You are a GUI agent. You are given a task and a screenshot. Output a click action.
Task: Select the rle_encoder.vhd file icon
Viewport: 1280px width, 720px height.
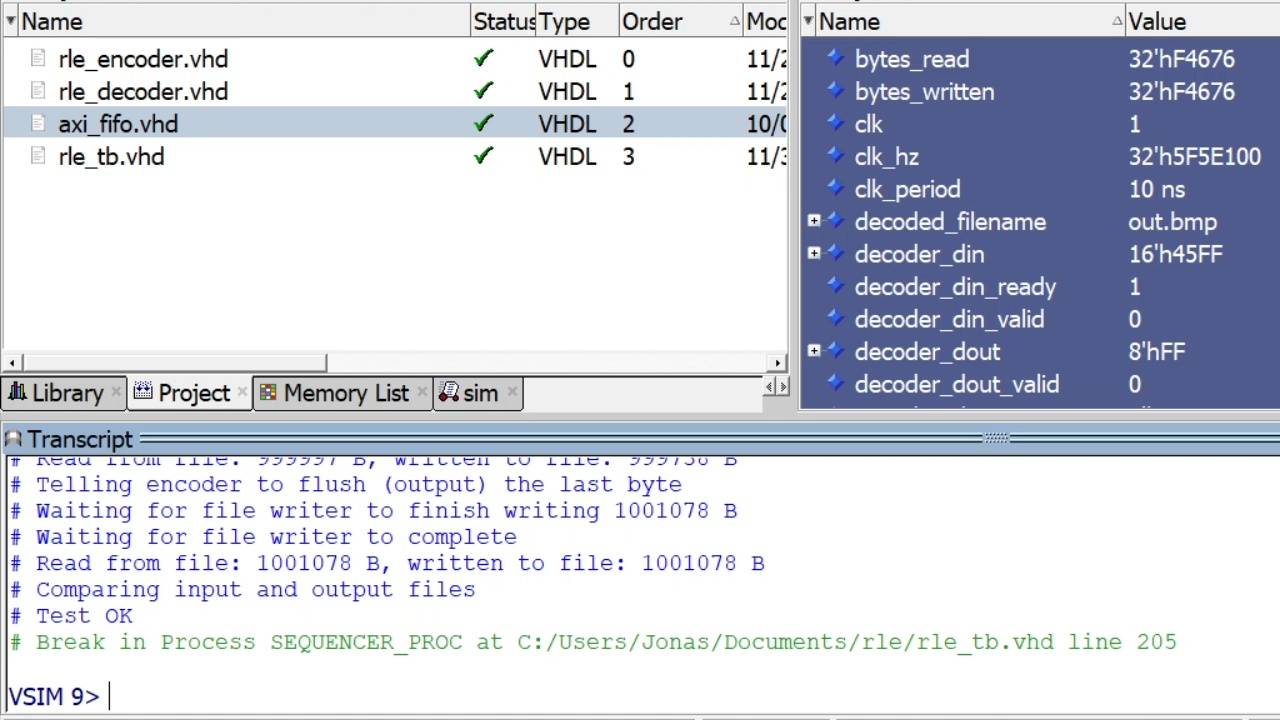coord(38,59)
